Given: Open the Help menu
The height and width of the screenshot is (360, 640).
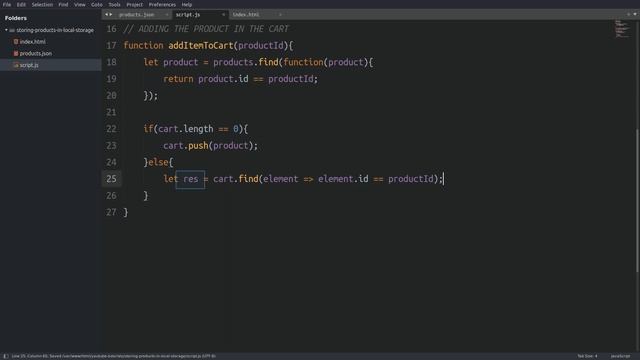Looking at the screenshot, I should (x=187, y=4).
